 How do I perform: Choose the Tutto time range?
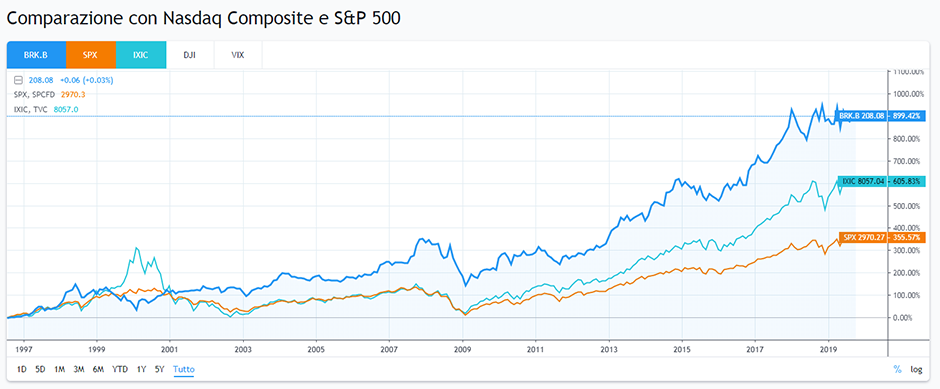tap(183, 369)
